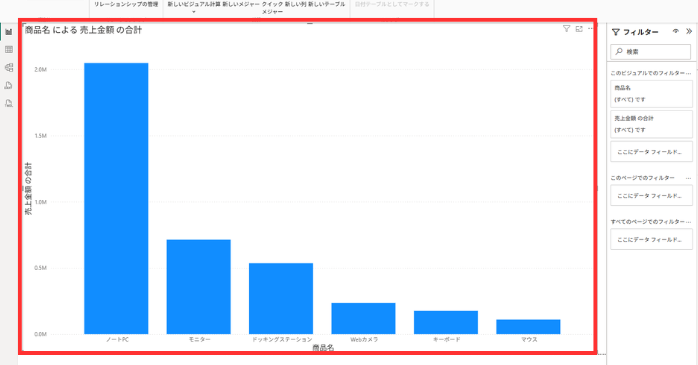The width and height of the screenshot is (698, 365).
Task: Select the ノートPC bar in the chart
Action: [116, 199]
